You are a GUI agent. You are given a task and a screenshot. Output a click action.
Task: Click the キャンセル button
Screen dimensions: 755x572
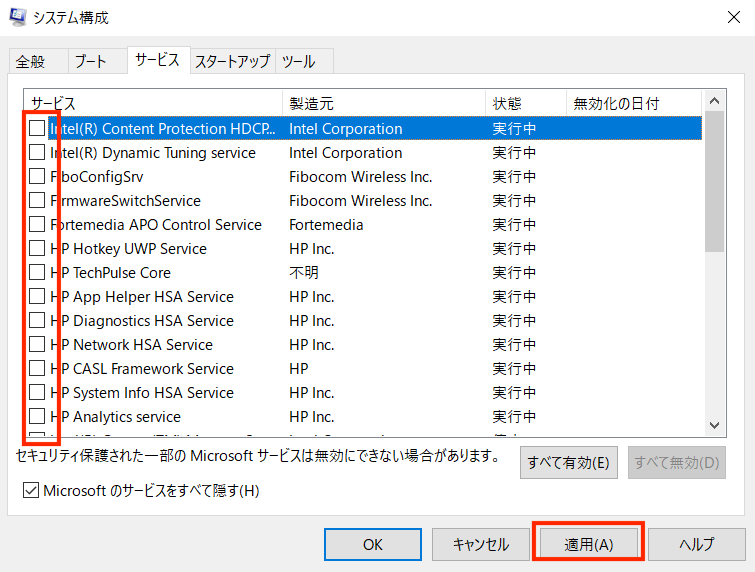coord(481,545)
